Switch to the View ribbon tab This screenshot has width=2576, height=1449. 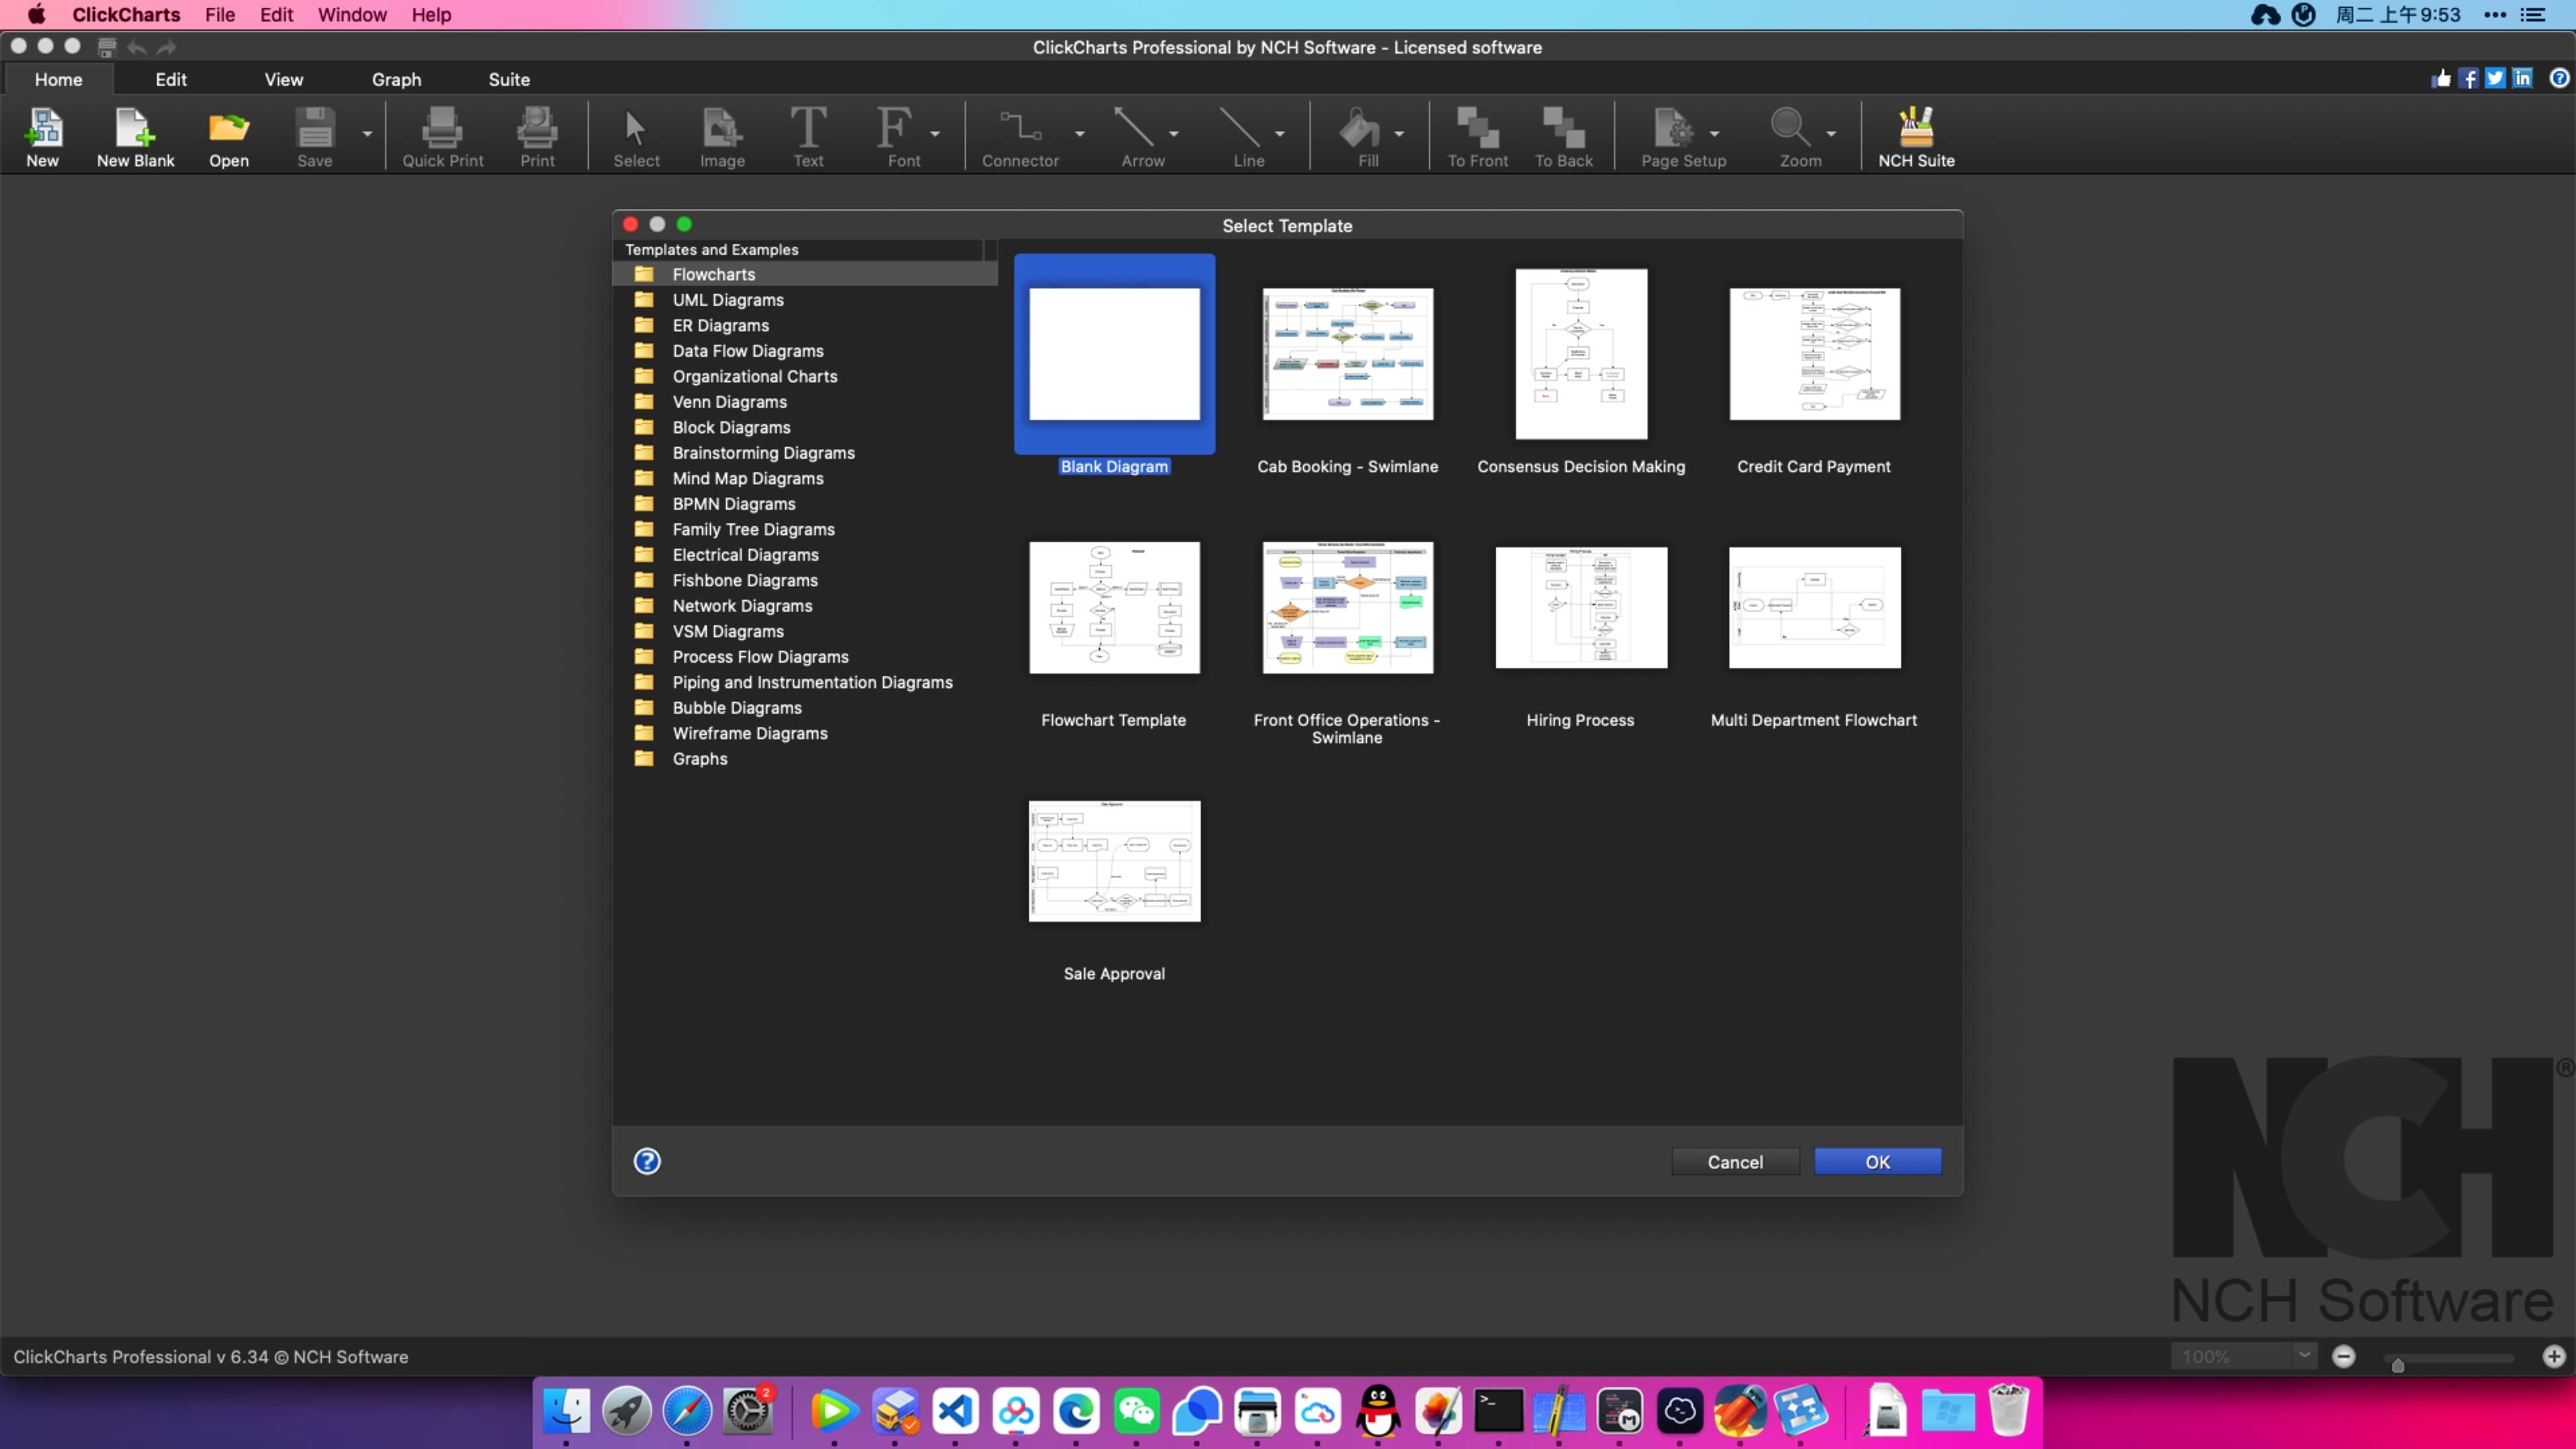pyautogui.click(x=283, y=79)
